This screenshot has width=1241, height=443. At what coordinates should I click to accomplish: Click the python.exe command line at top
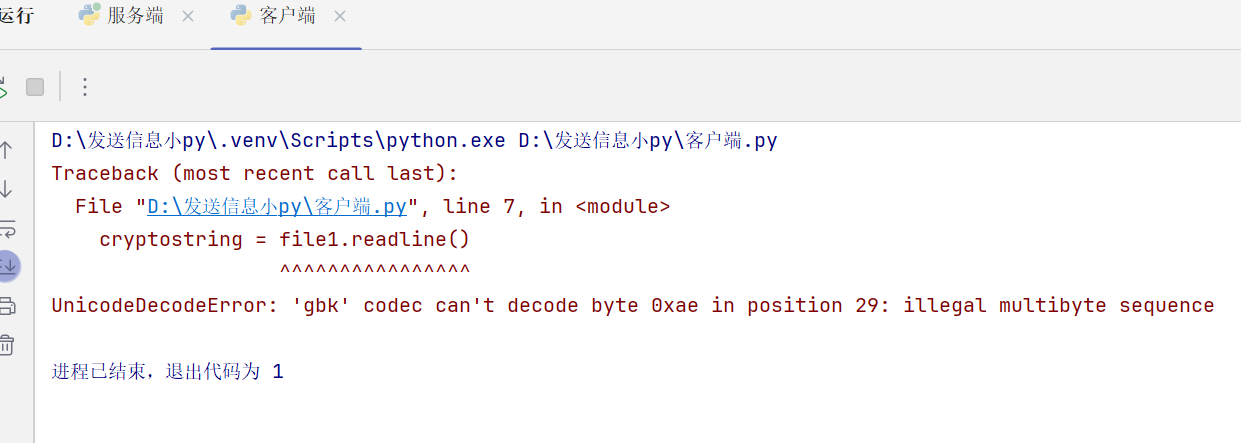(x=414, y=141)
